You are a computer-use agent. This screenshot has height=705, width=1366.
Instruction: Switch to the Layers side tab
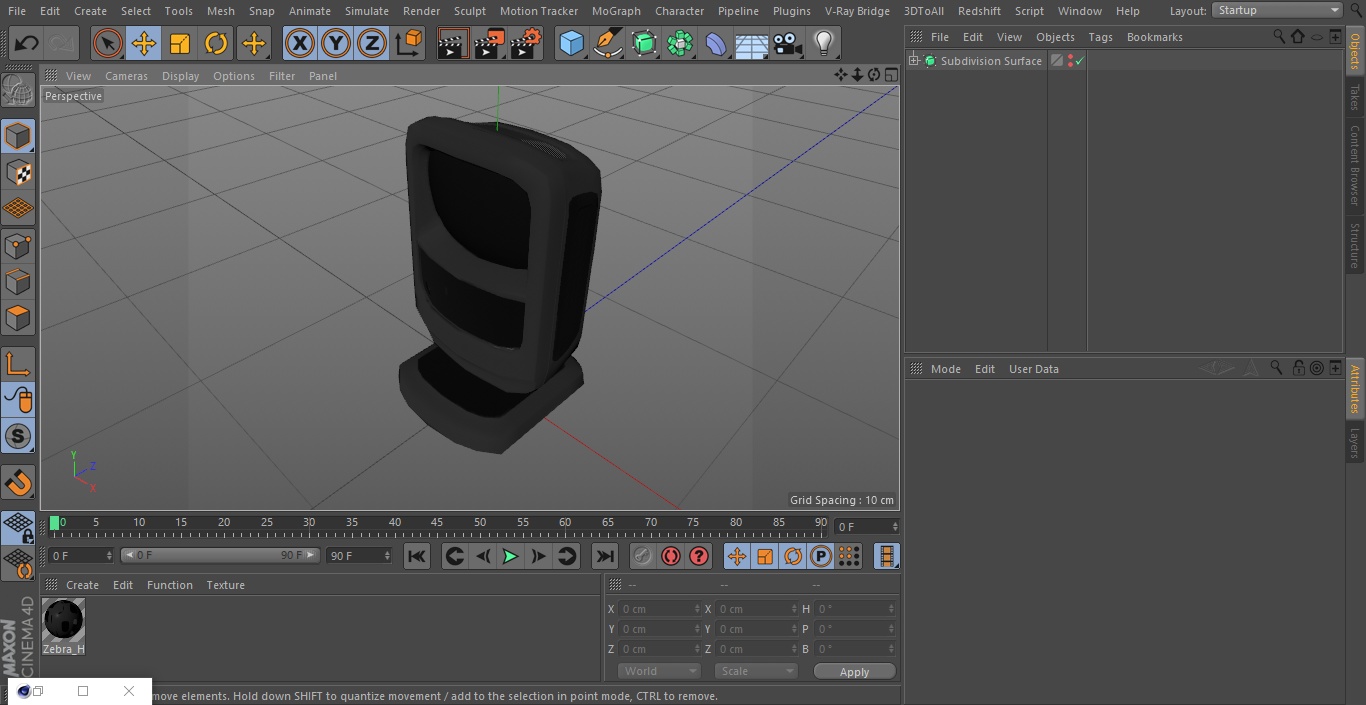click(x=1355, y=443)
